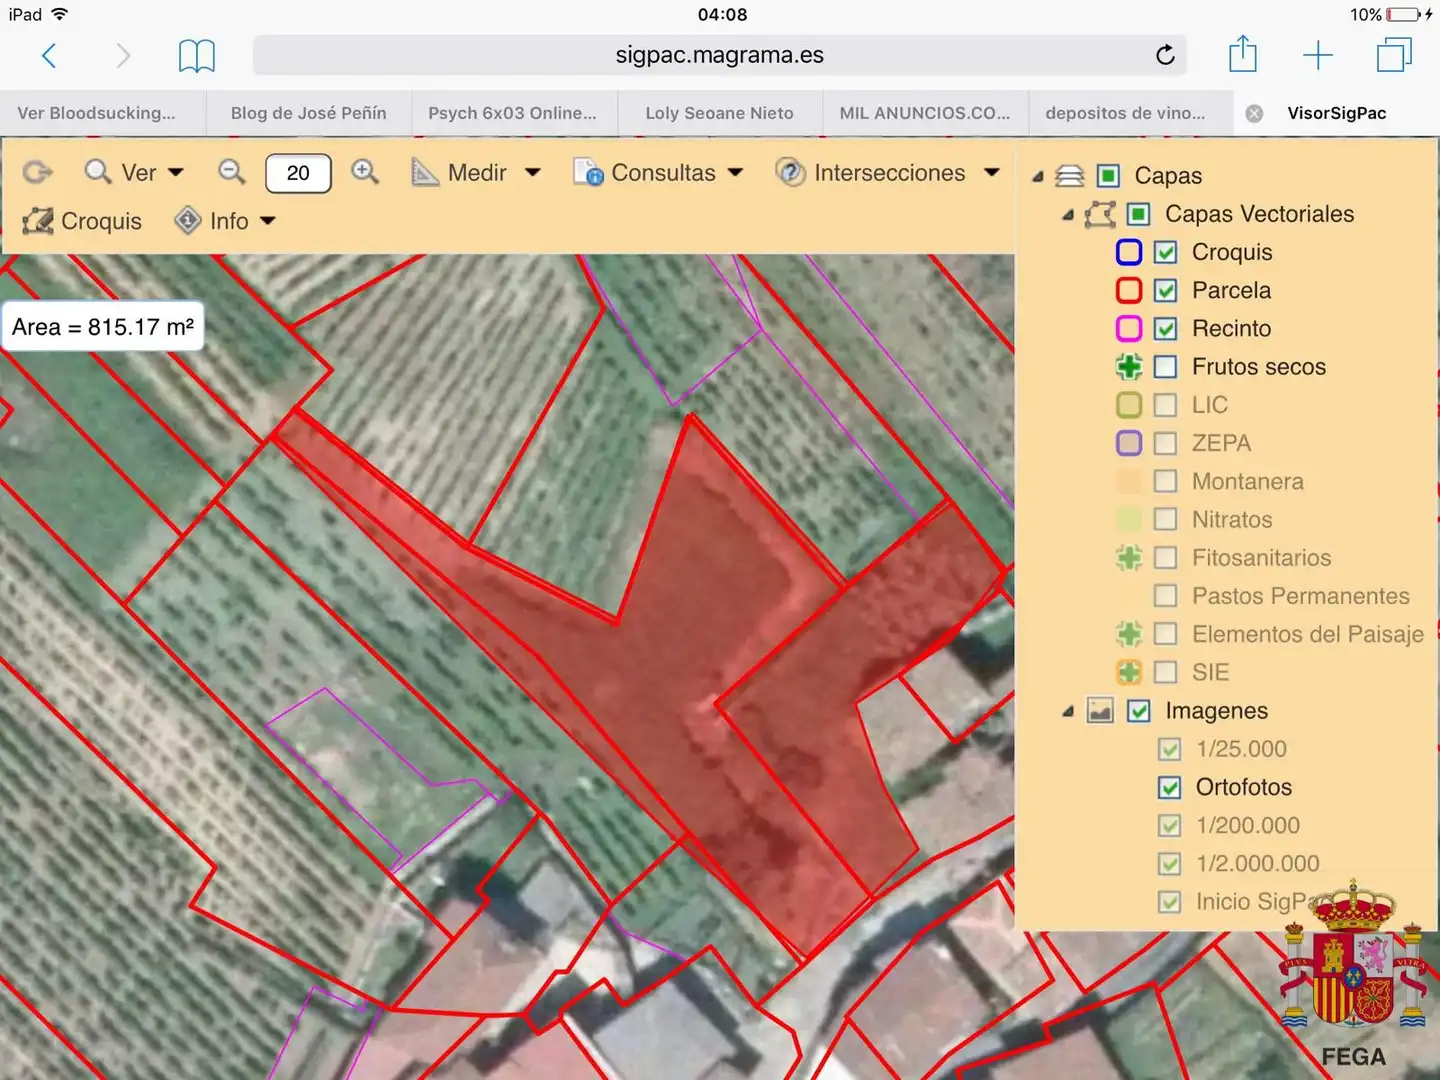Zoom in with the plus magnifier
The width and height of the screenshot is (1440, 1080).
click(365, 172)
